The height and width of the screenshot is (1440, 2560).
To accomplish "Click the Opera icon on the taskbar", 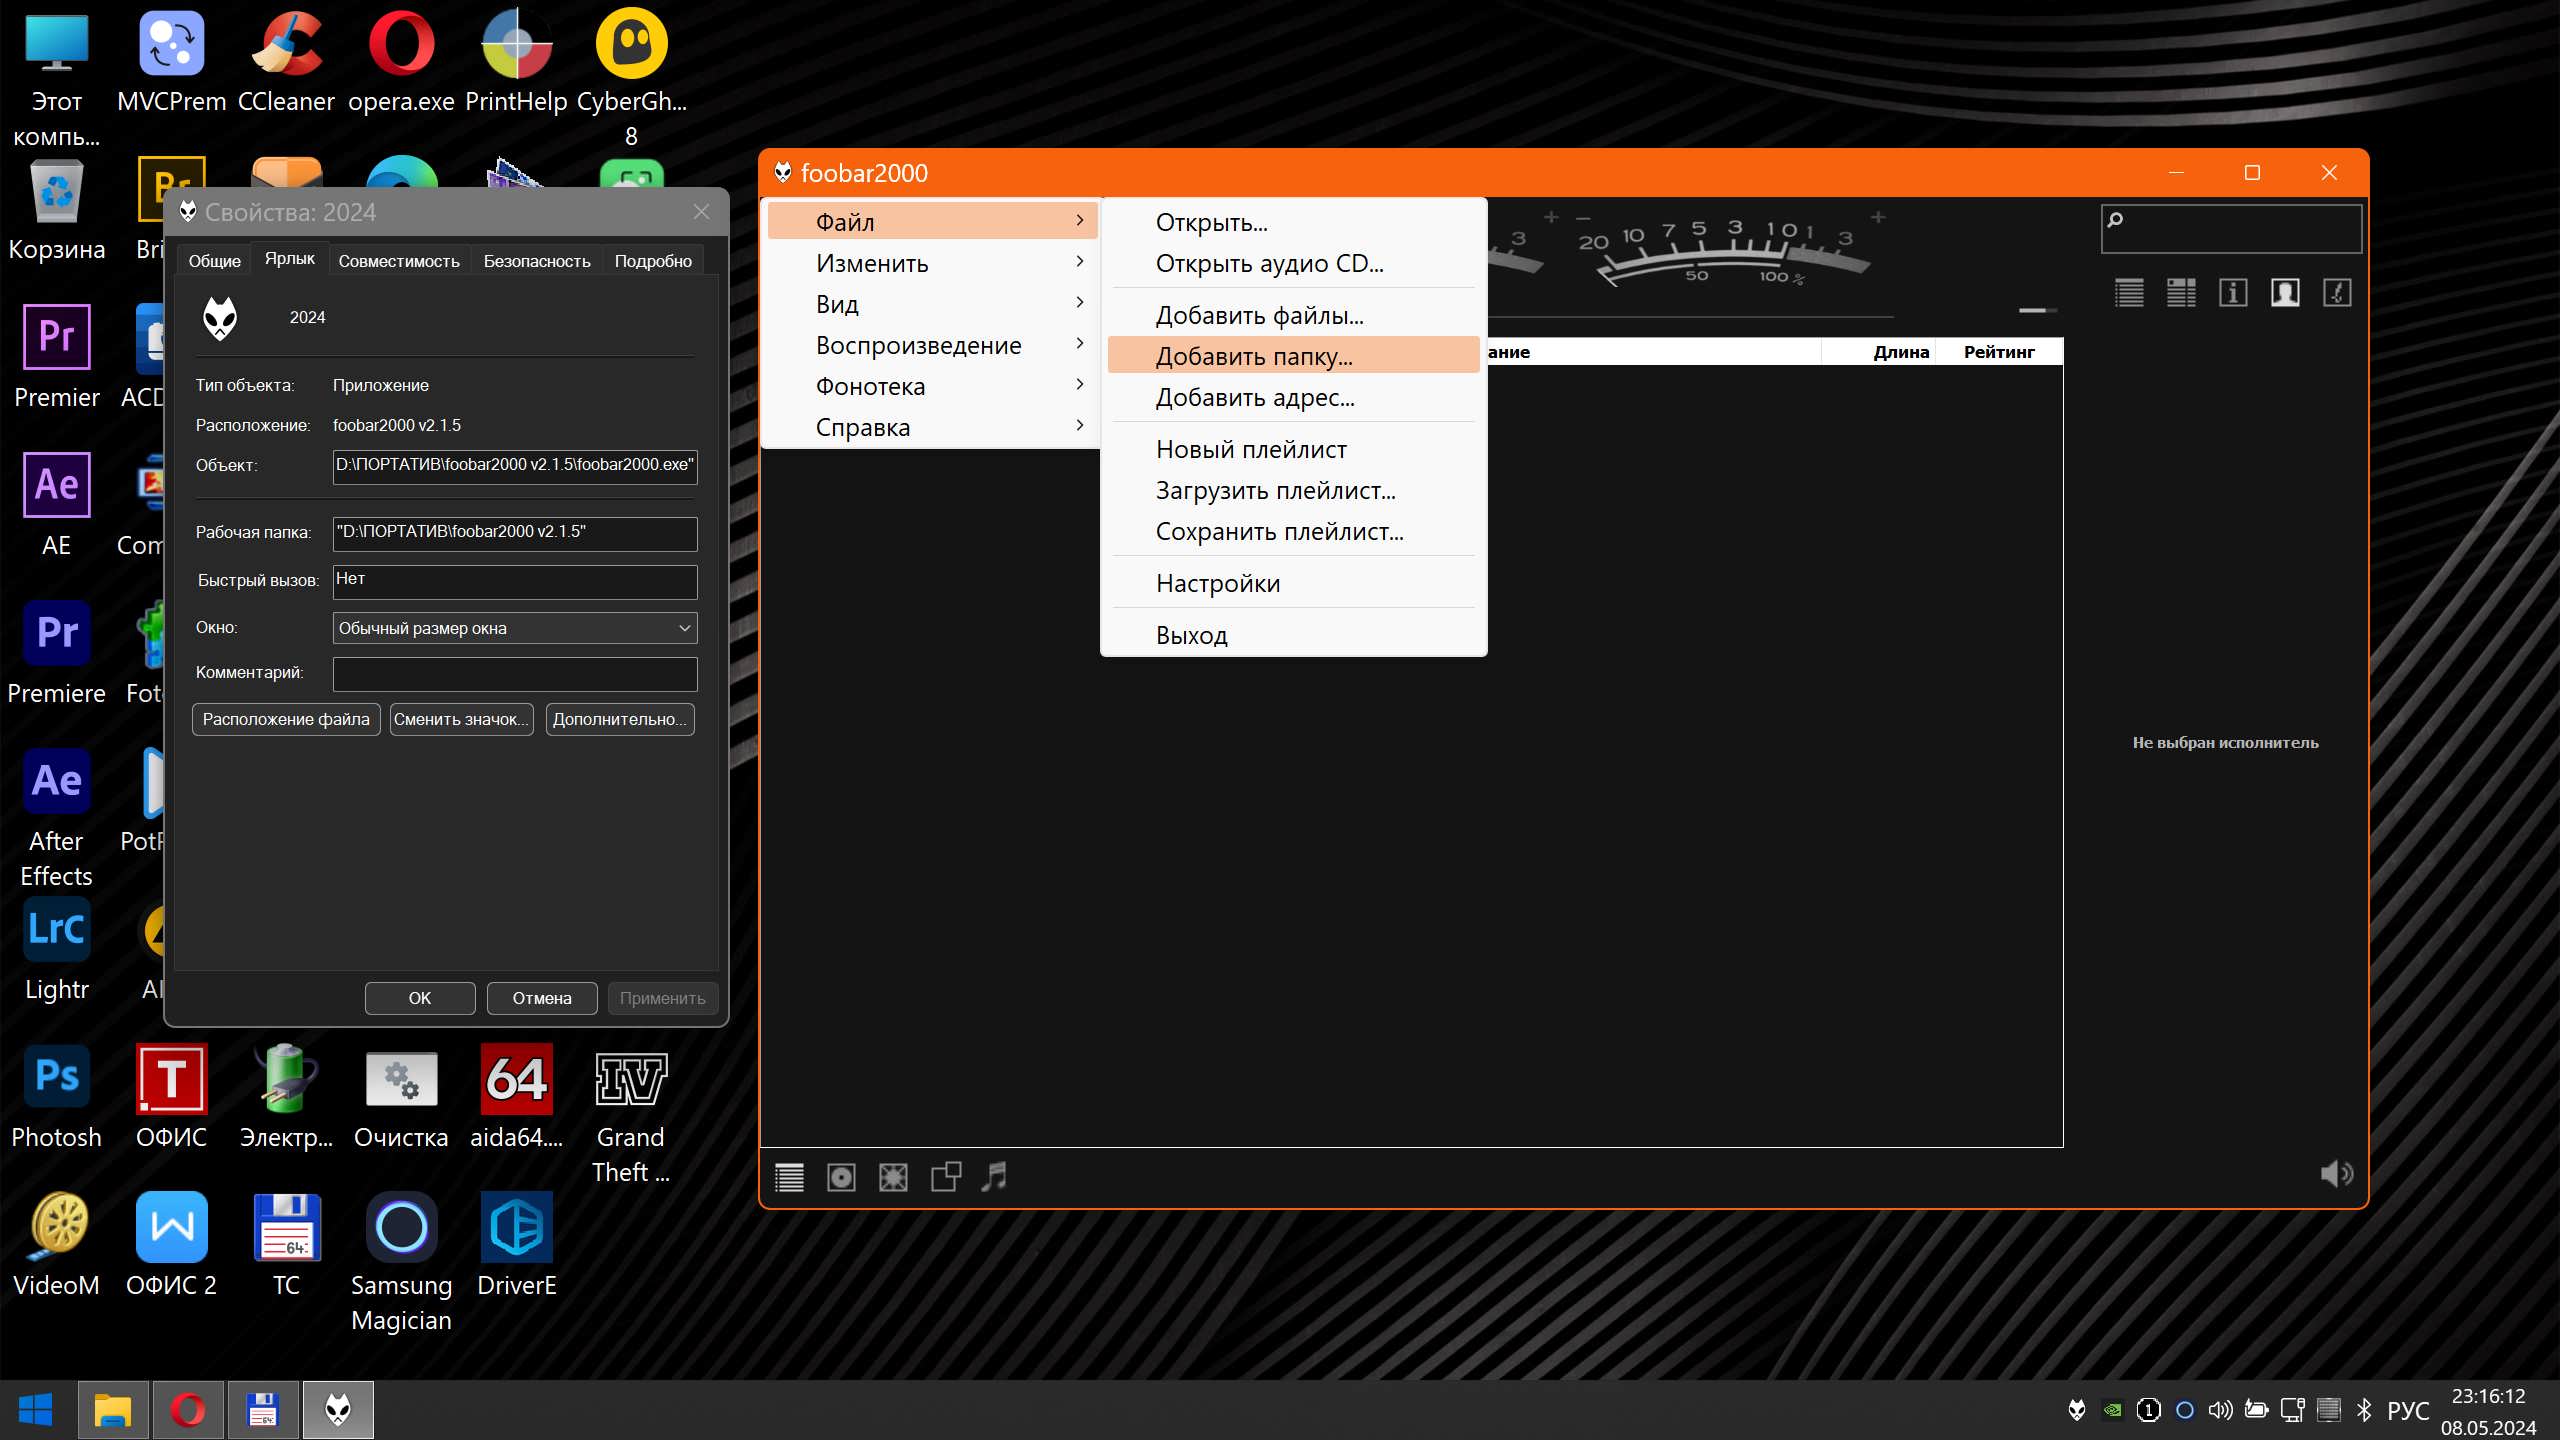I will pos(188,1410).
